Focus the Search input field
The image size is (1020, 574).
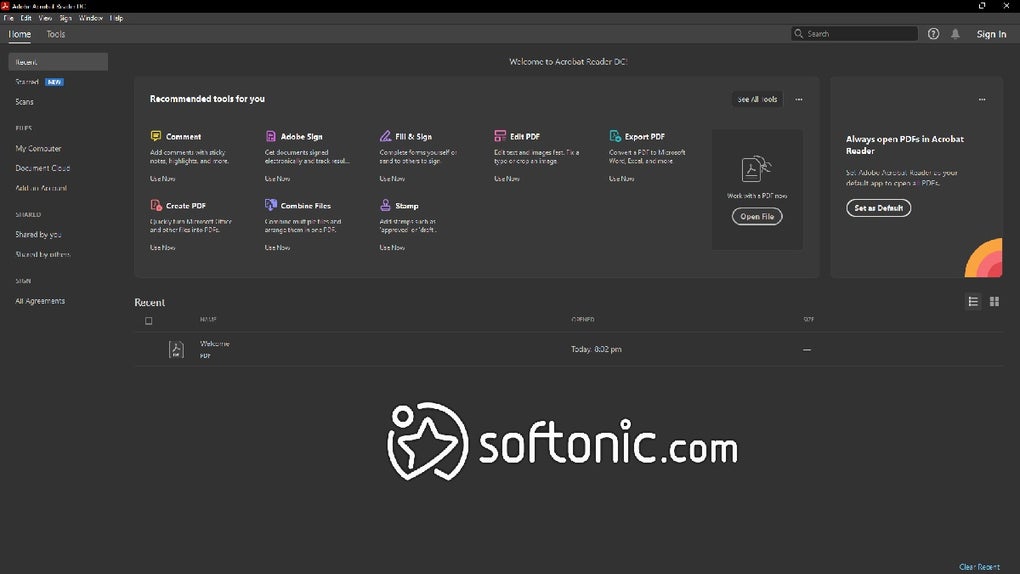click(854, 34)
